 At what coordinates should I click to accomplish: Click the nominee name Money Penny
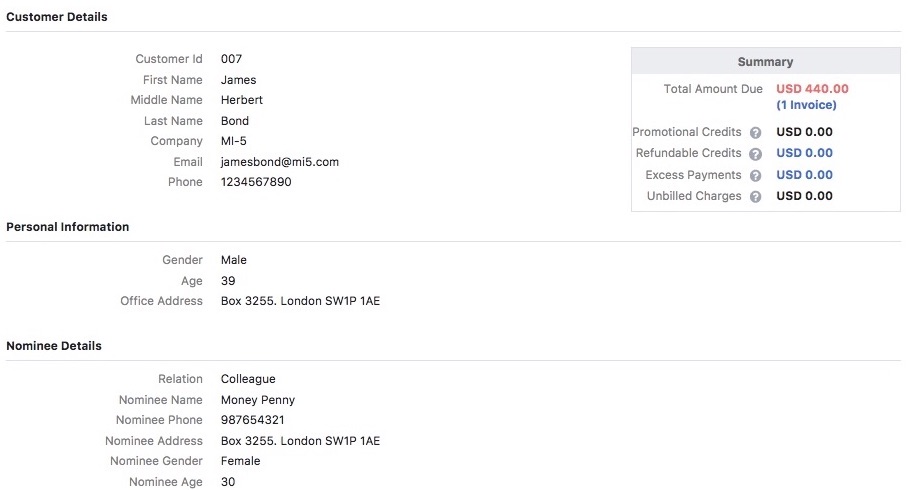coord(258,400)
